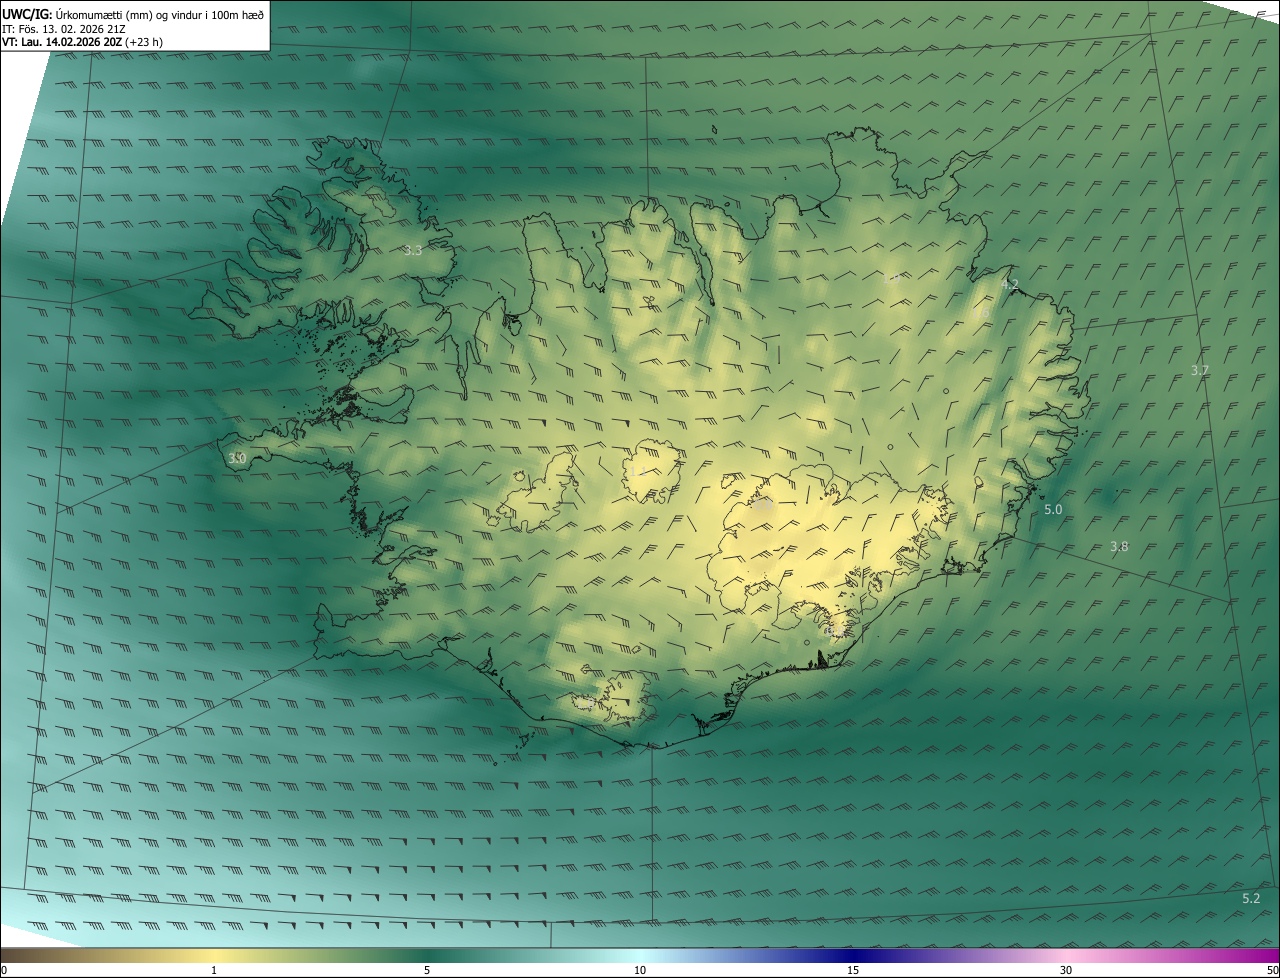Click the title text 'UWC/IG: Úrkomumætti (mm)'
The width and height of the screenshot is (1280, 978).
pos(77,14)
